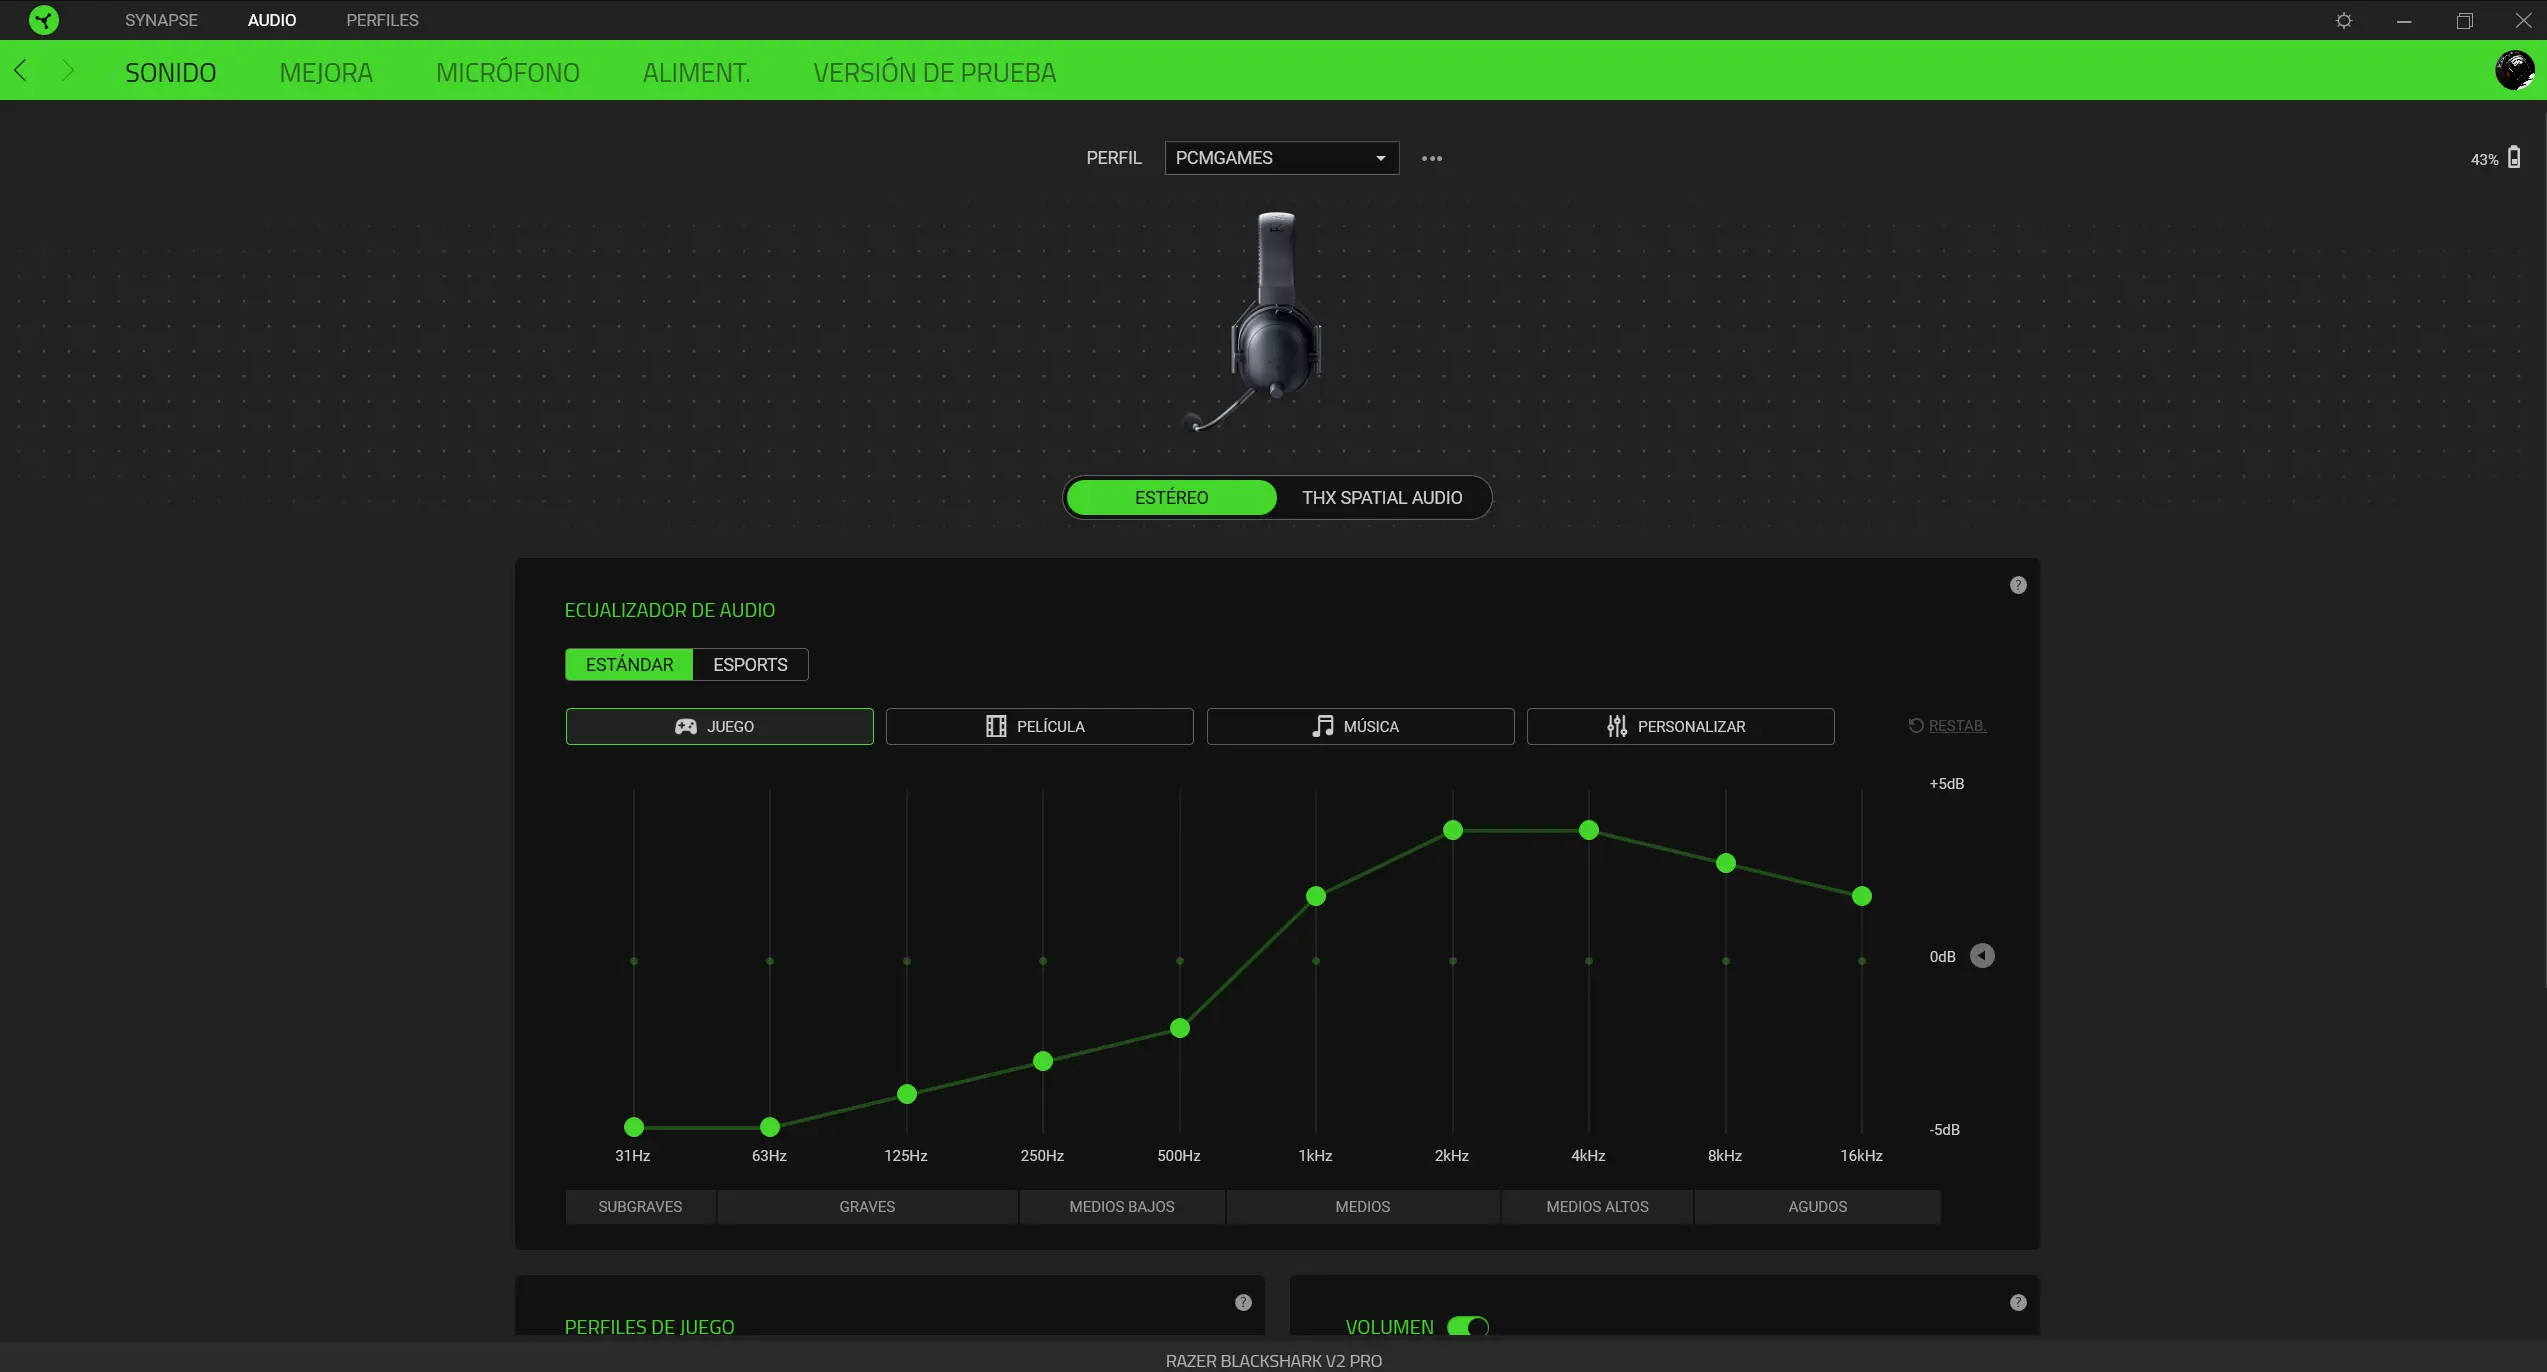Open help for the Volumen panel
This screenshot has height=1372, width=2547.
coord(2018,1302)
